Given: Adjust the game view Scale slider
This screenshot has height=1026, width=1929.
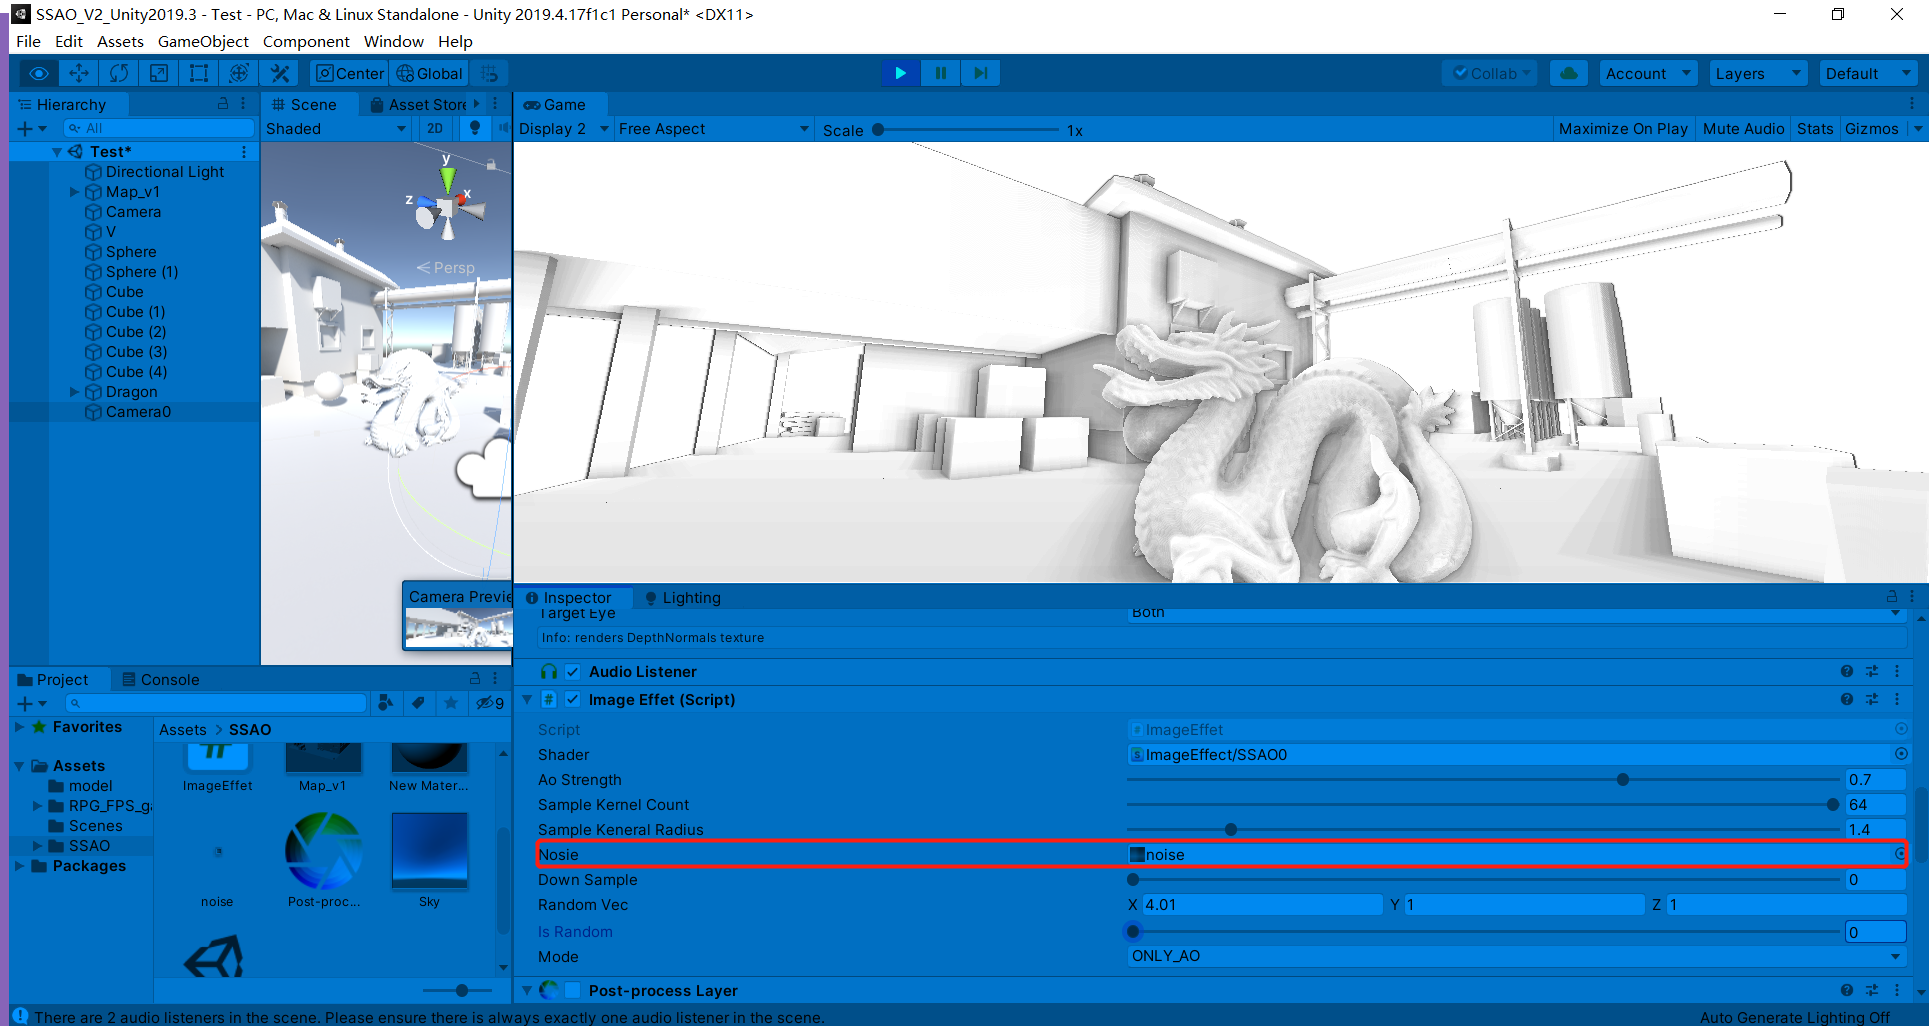Looking at the screenshot, I should [x=967, y=129].
